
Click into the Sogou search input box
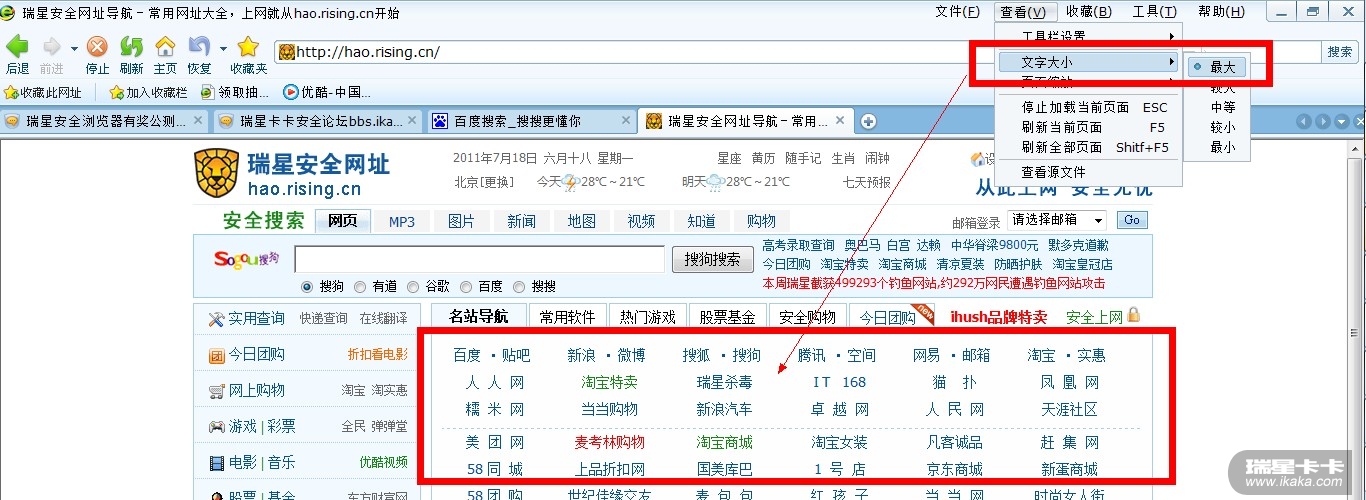[x=479, y=259]
